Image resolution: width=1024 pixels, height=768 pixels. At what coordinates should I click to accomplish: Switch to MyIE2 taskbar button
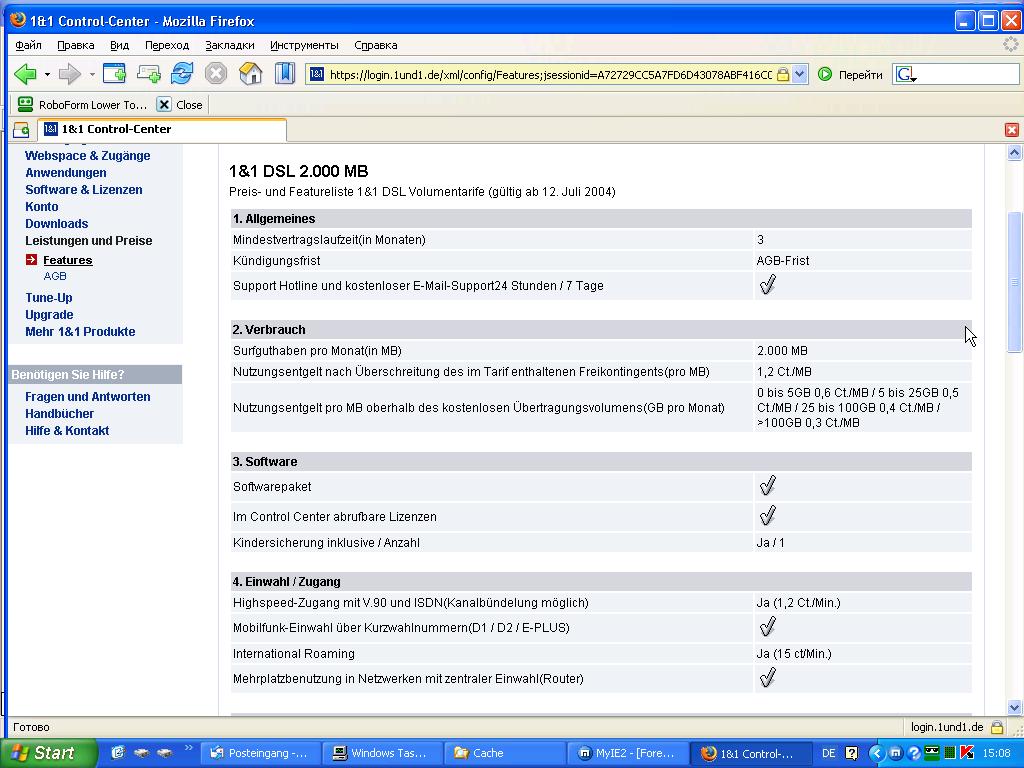(x=627, y=753)
